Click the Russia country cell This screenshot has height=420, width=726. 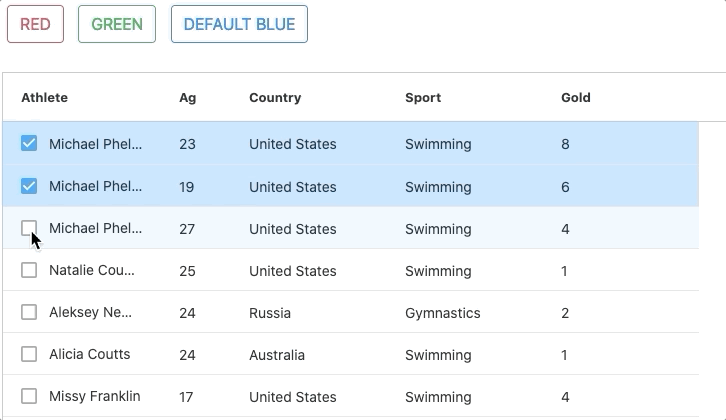[x=270, y=313]
